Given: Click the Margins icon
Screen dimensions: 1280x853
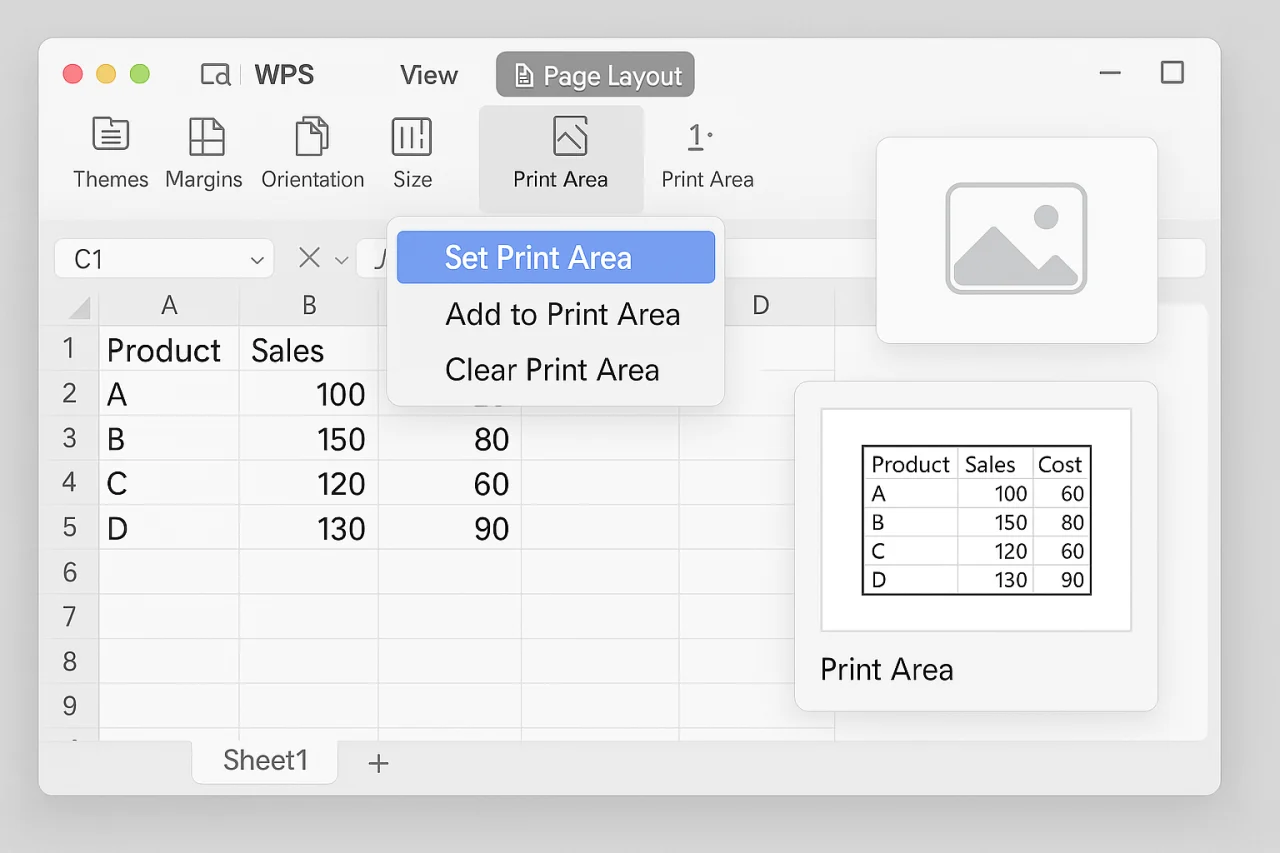Looking at the screenshot, I should click(x=206, y=136).
